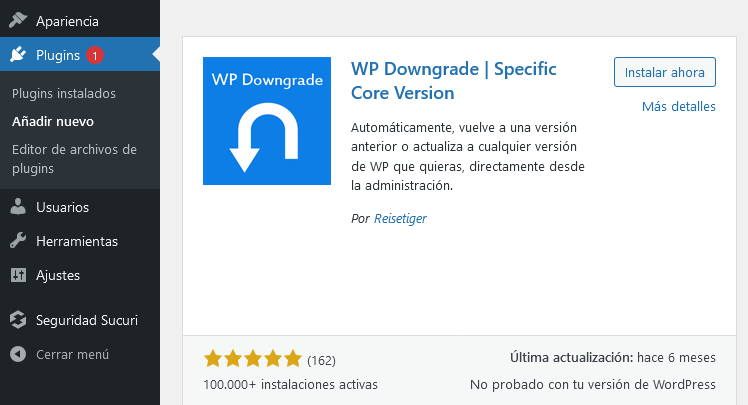Image resolution: width=748 pixels, height=405 pixels.
Task: Click the Reisetiger author link
Action: 400,218
